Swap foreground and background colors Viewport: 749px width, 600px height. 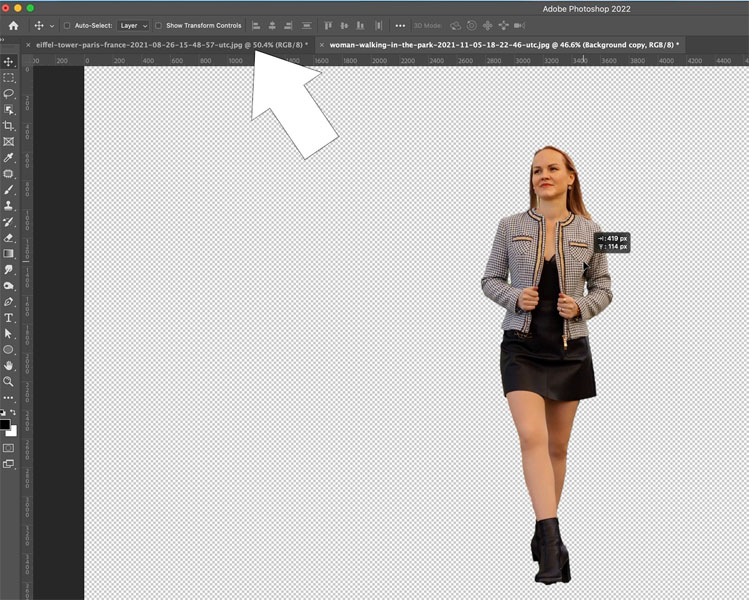click(13, 412)
